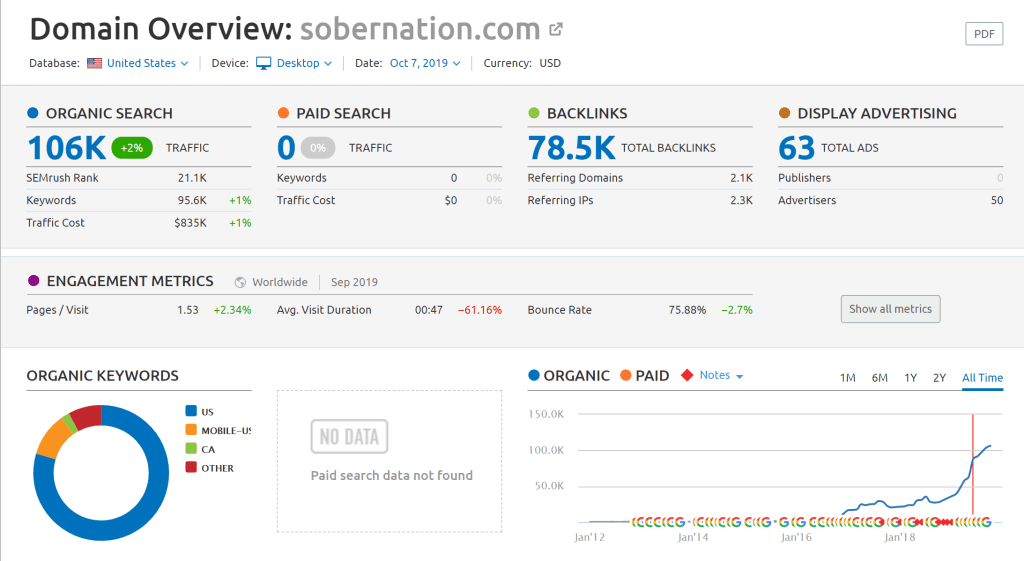Click the 78.5K total backlinks value
The height and width of the screenshot is (561, 1024).
pyautogui.click(x=571, y=148)
